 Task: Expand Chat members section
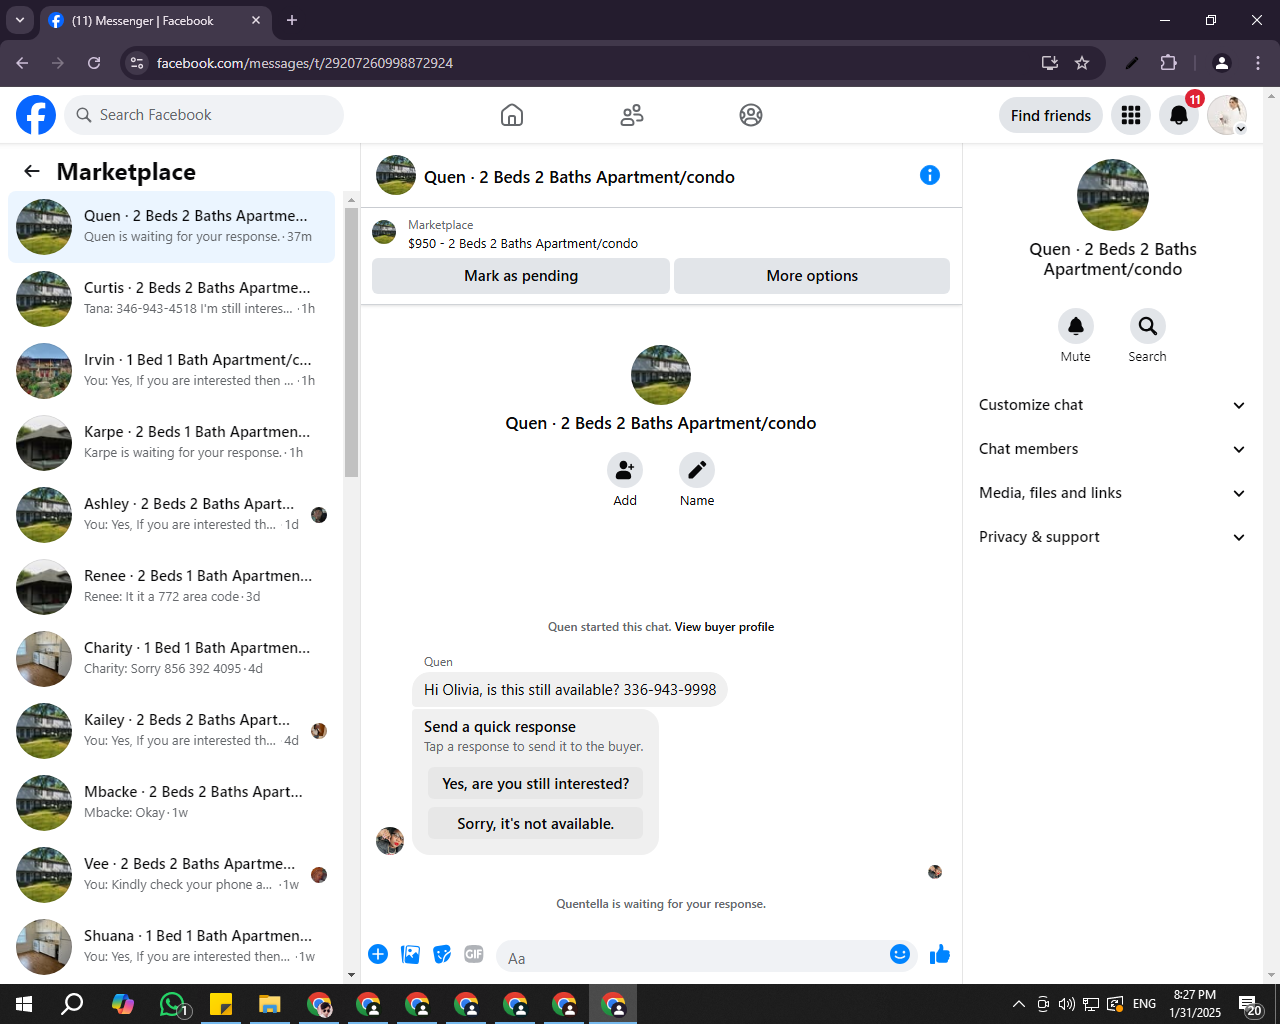(x=1112, y=449)
